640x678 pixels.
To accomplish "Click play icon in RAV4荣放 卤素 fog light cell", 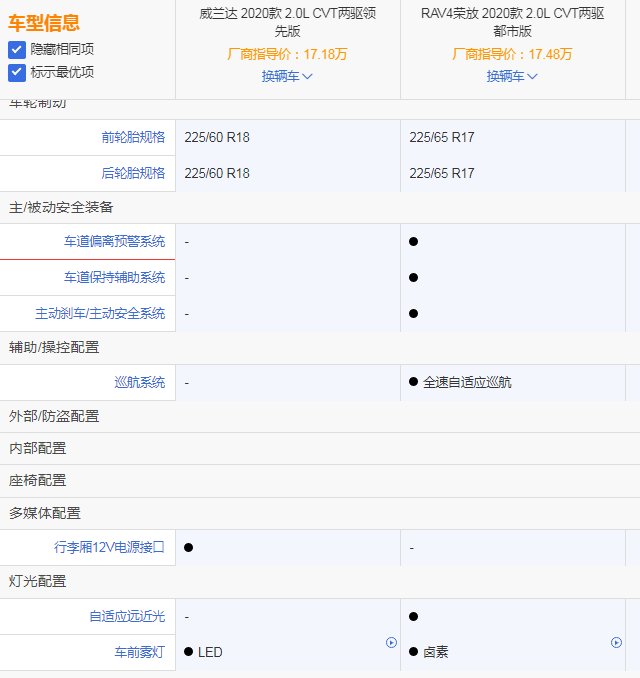I will click(x=616, y=643).
